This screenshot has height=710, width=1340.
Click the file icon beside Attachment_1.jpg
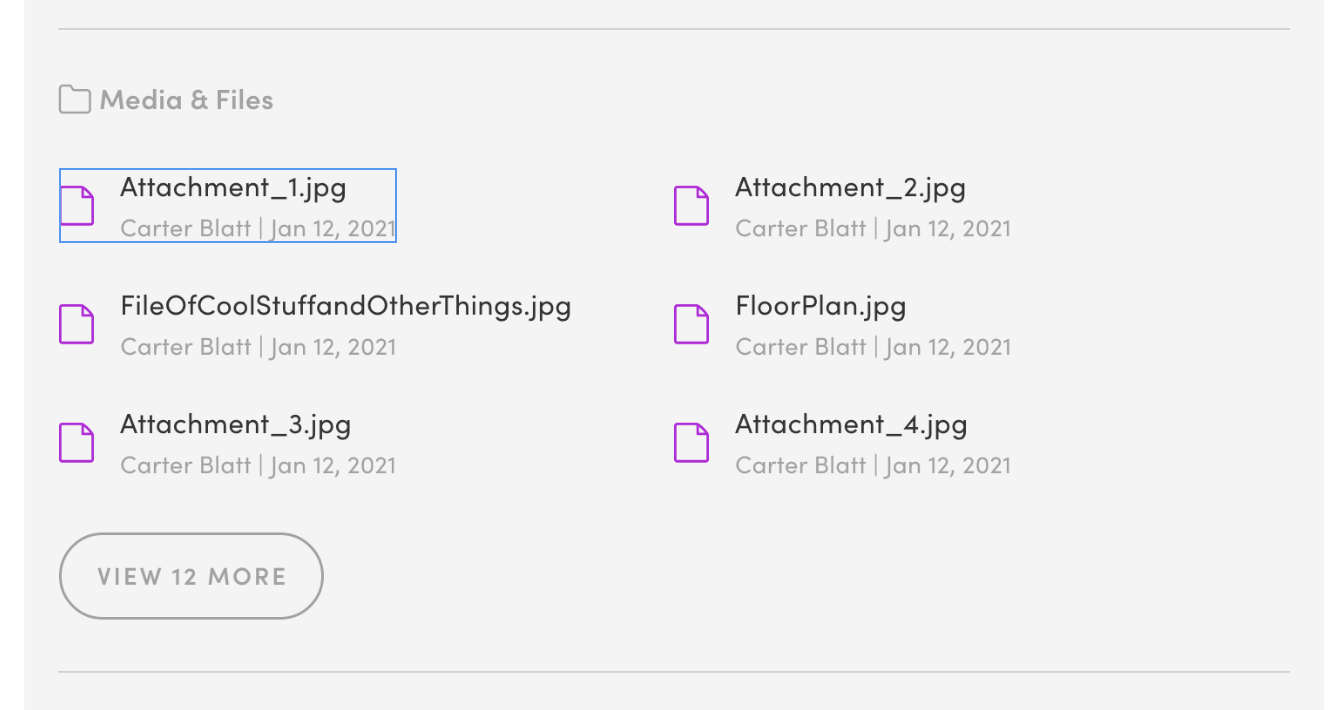point(77,206)
